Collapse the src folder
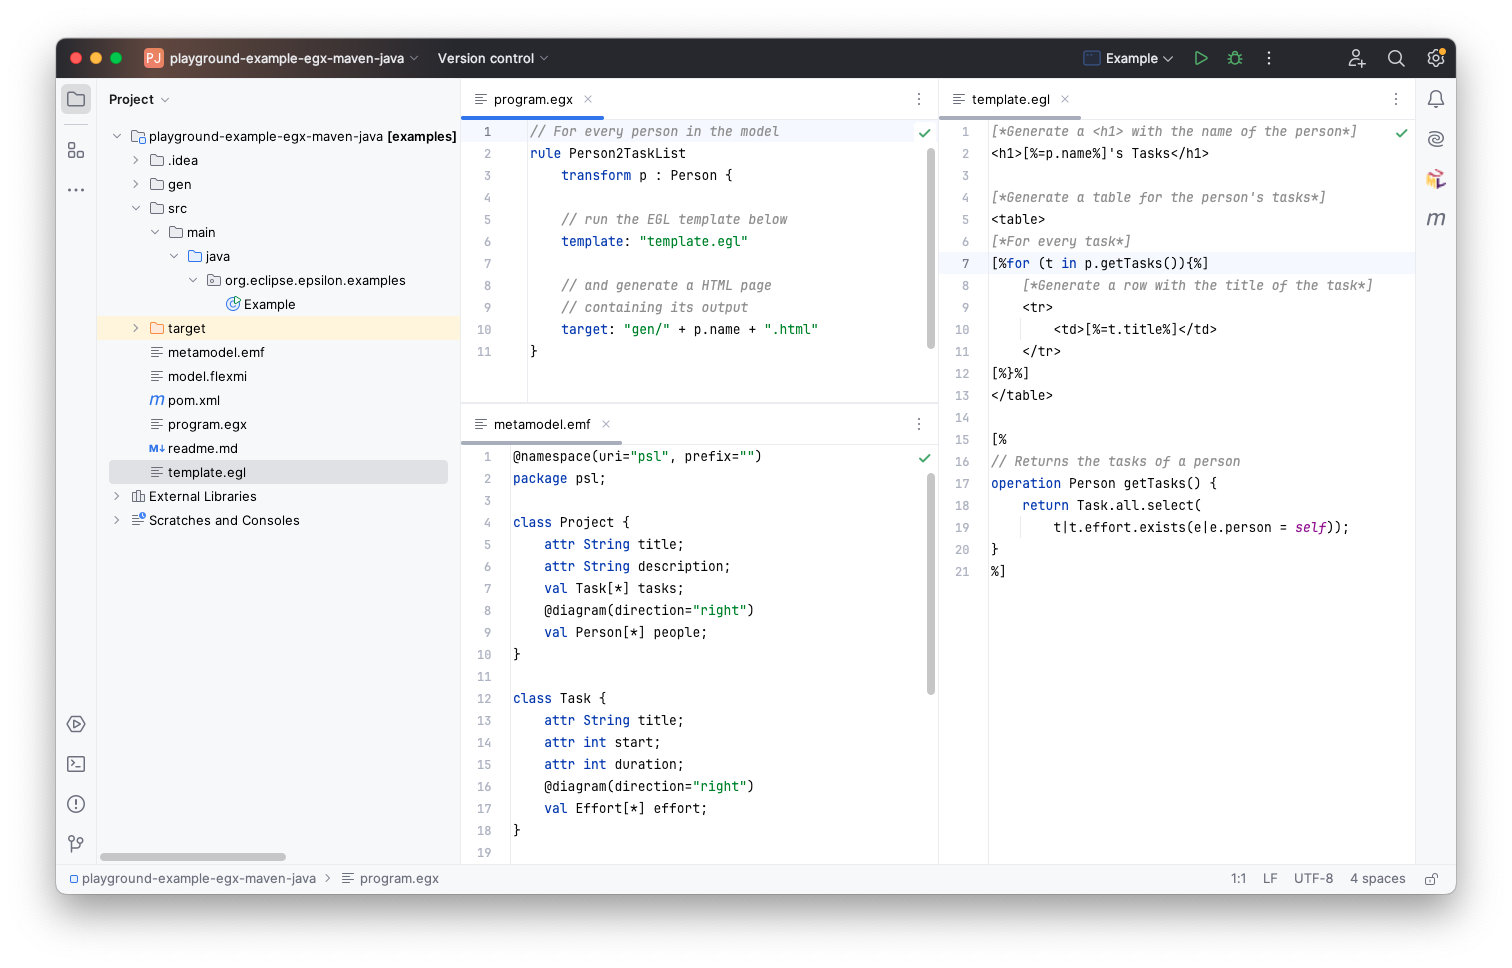 [136, 208]
